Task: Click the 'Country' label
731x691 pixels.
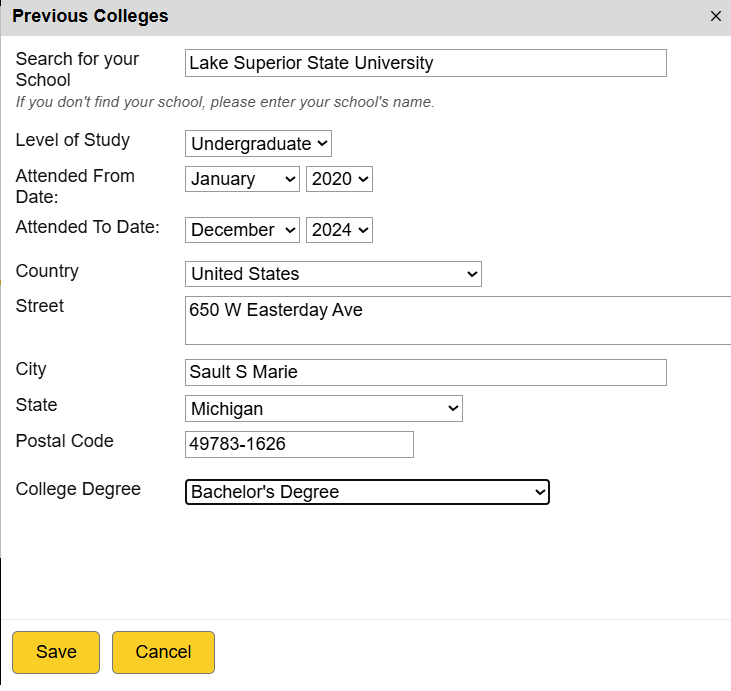Action: 47,271
